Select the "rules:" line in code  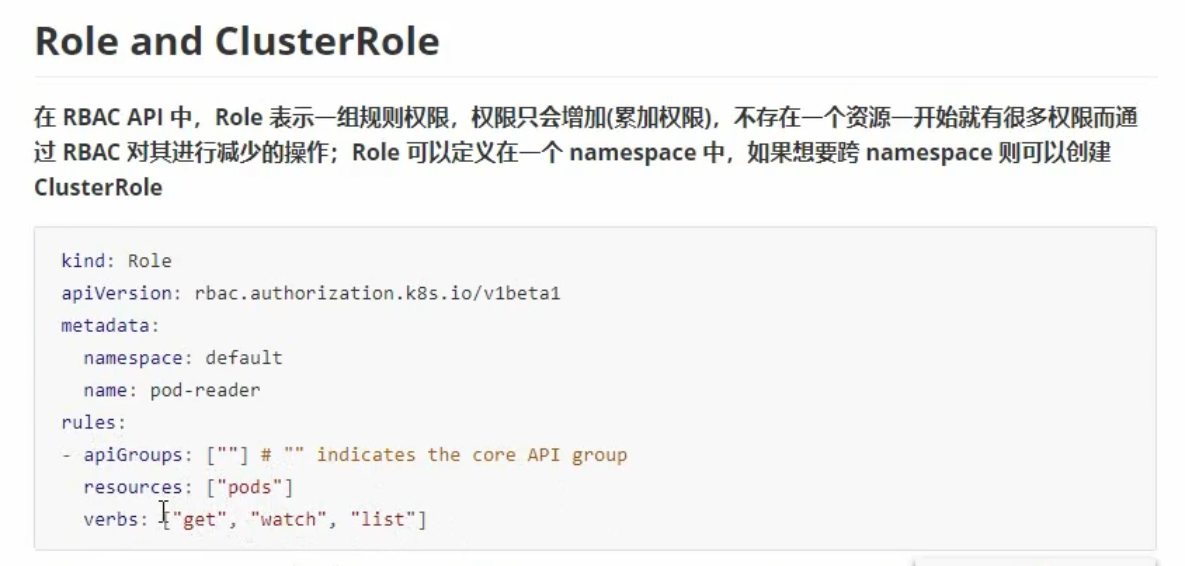(x=94, y=422)
